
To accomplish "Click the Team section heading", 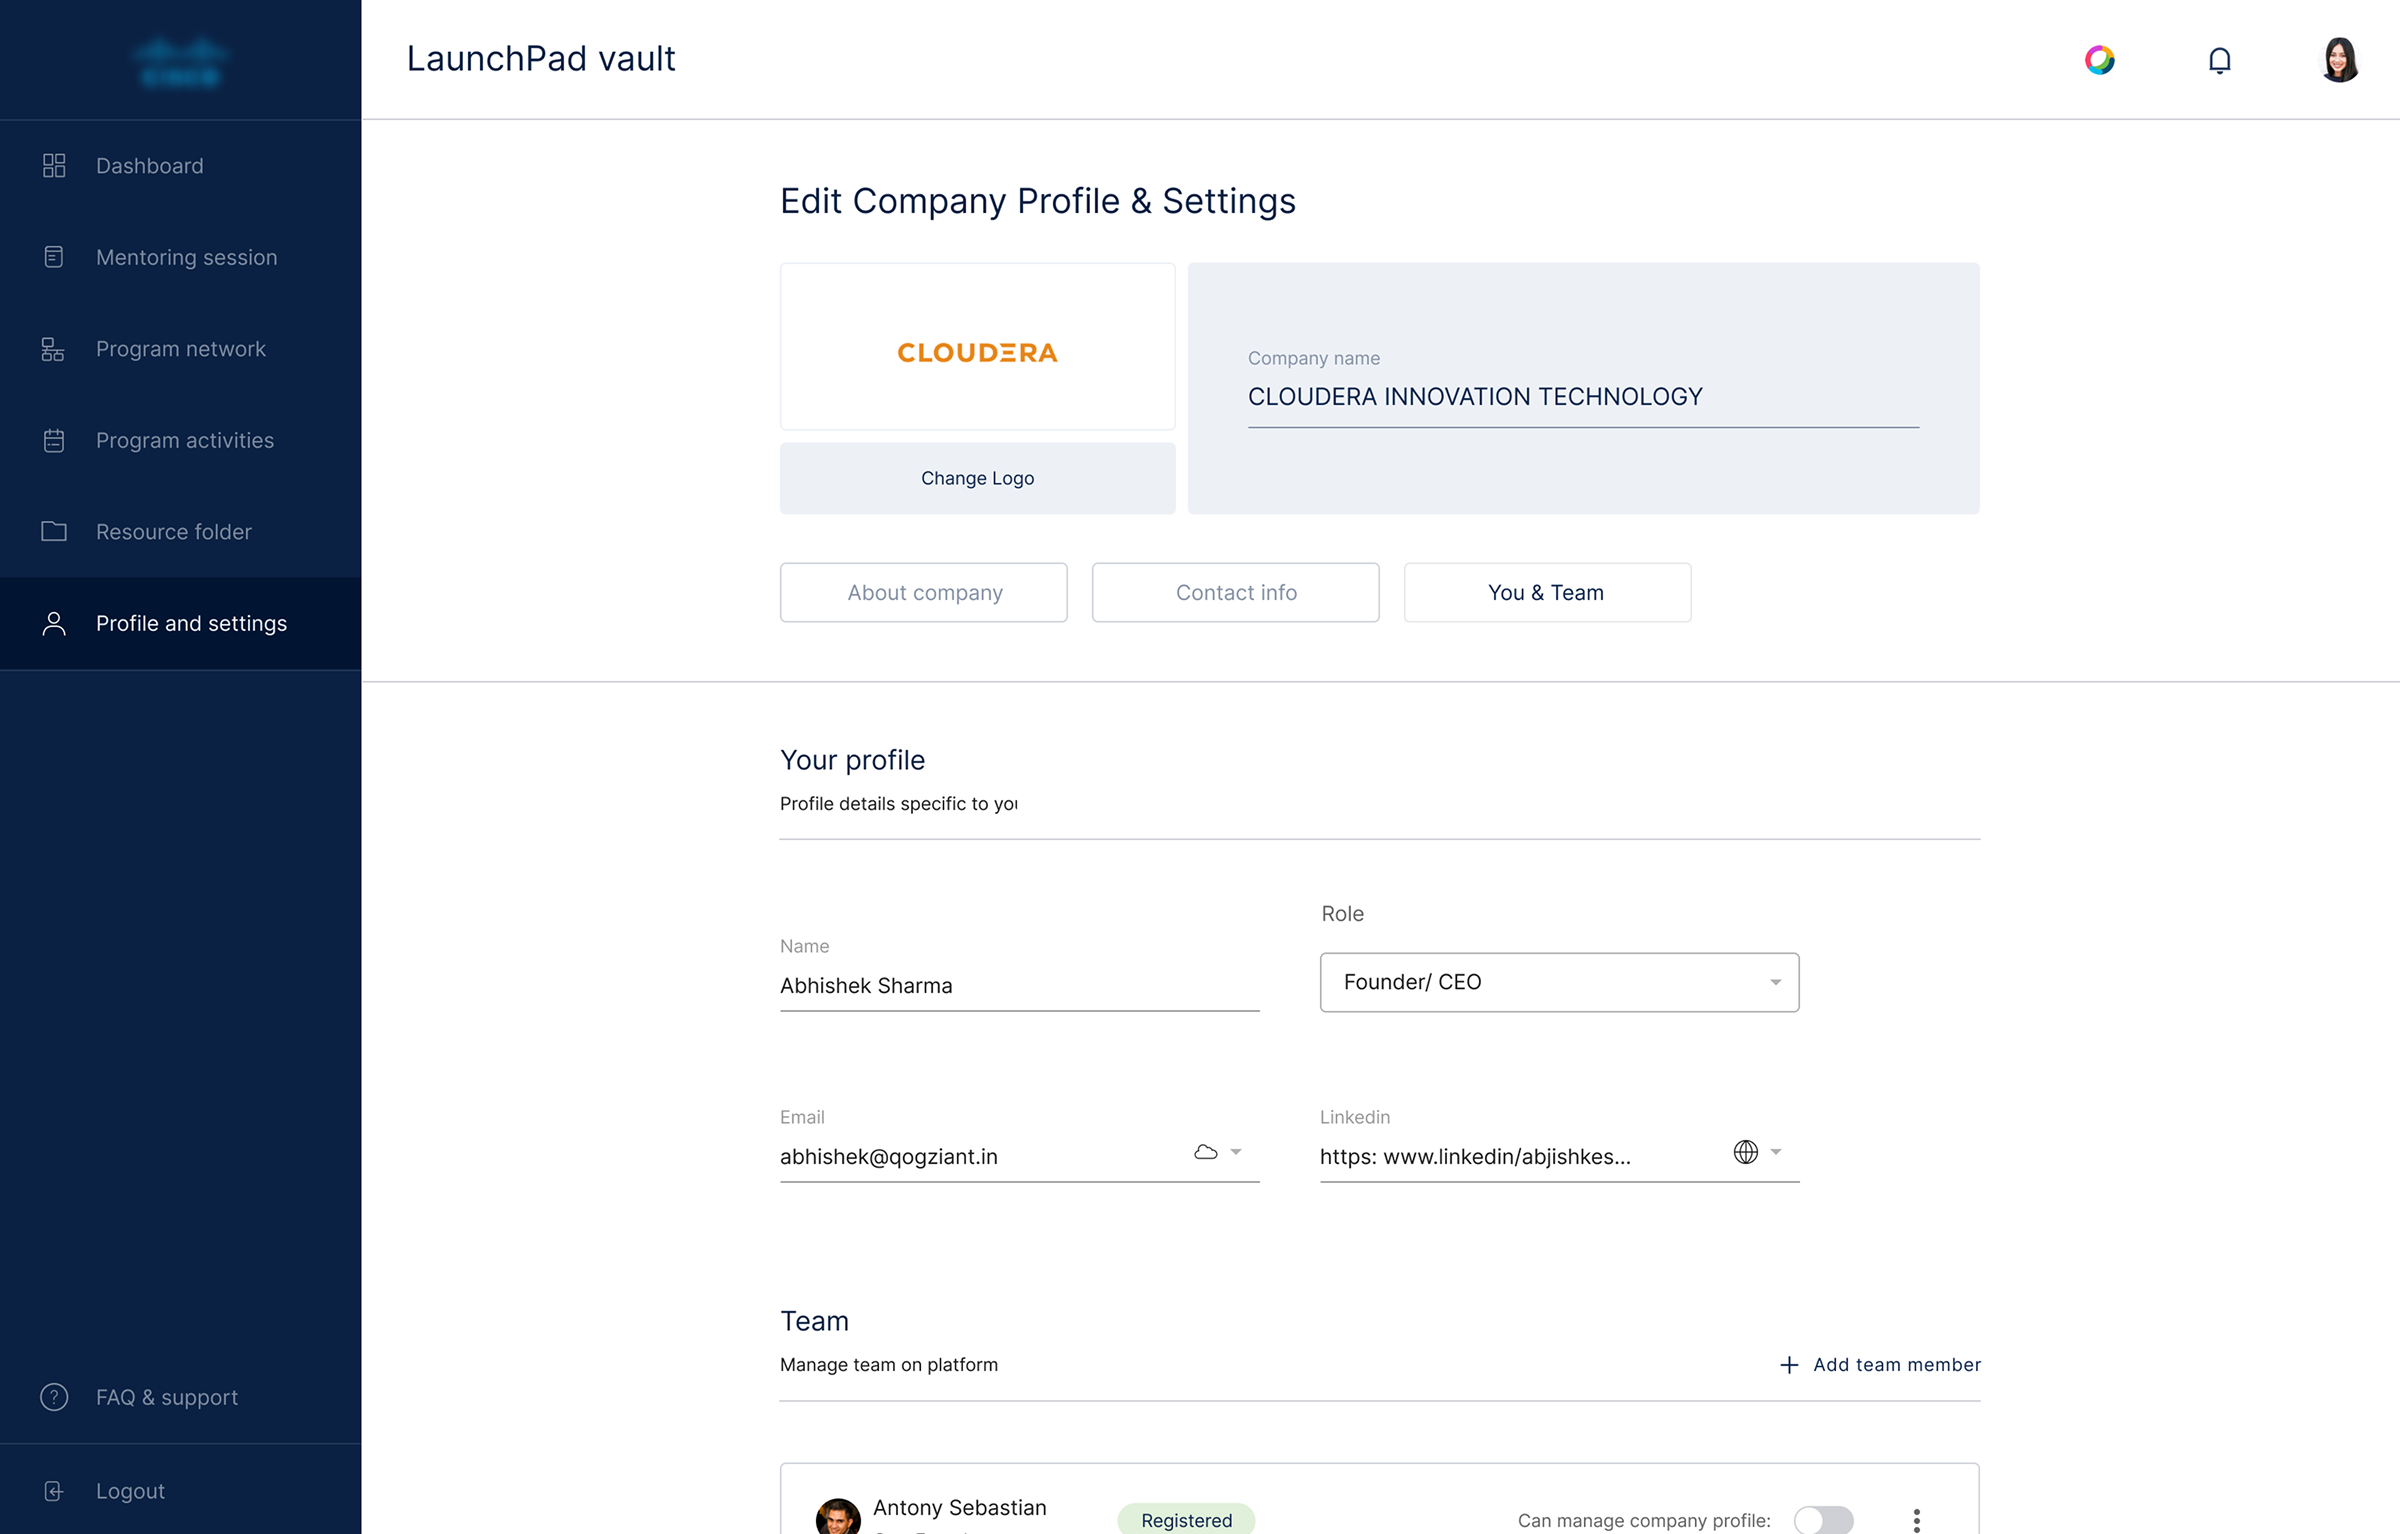I will (x=814, y=1321).
